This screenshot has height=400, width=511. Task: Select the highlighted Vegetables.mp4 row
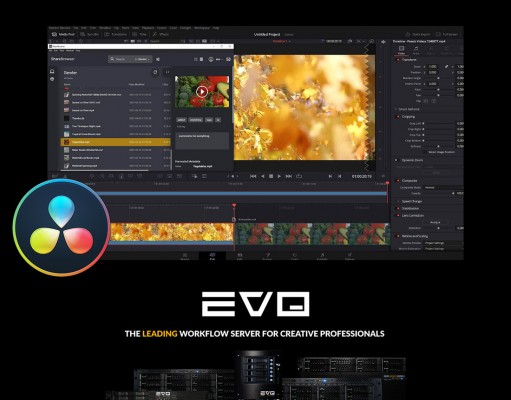tap(115, 142)
